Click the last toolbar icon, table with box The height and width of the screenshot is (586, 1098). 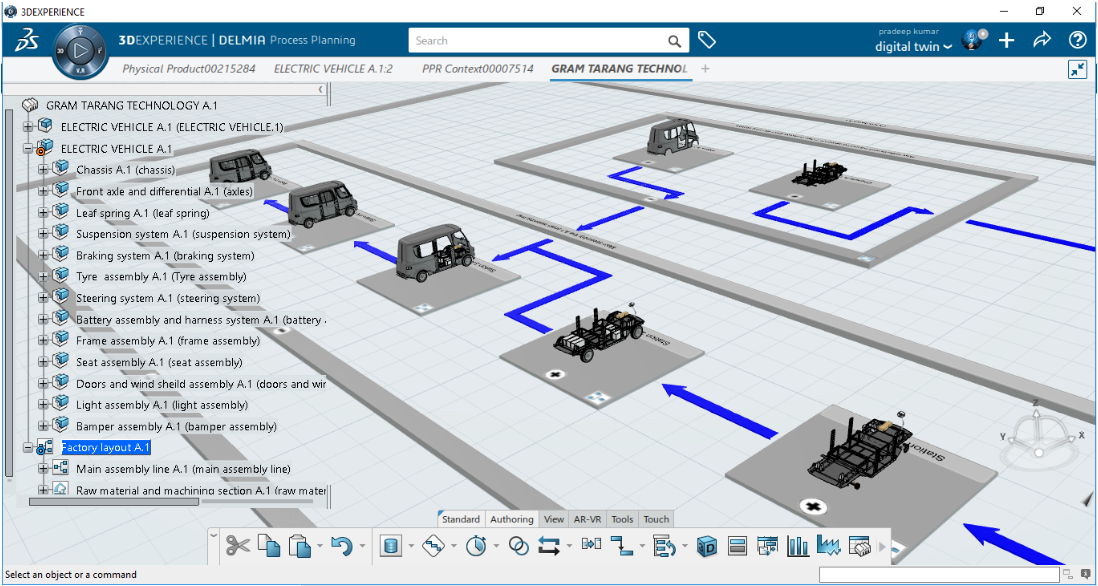tap(859, 545)
